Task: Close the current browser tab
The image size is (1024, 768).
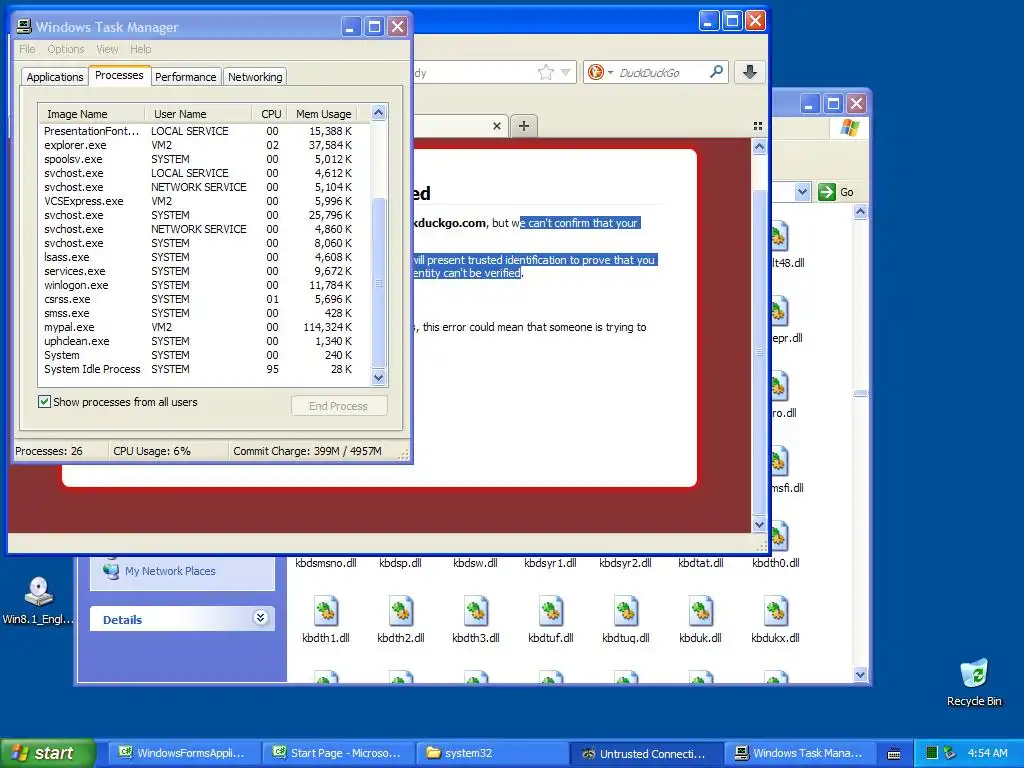Action: pyautogui.click(x=496, y=125)
